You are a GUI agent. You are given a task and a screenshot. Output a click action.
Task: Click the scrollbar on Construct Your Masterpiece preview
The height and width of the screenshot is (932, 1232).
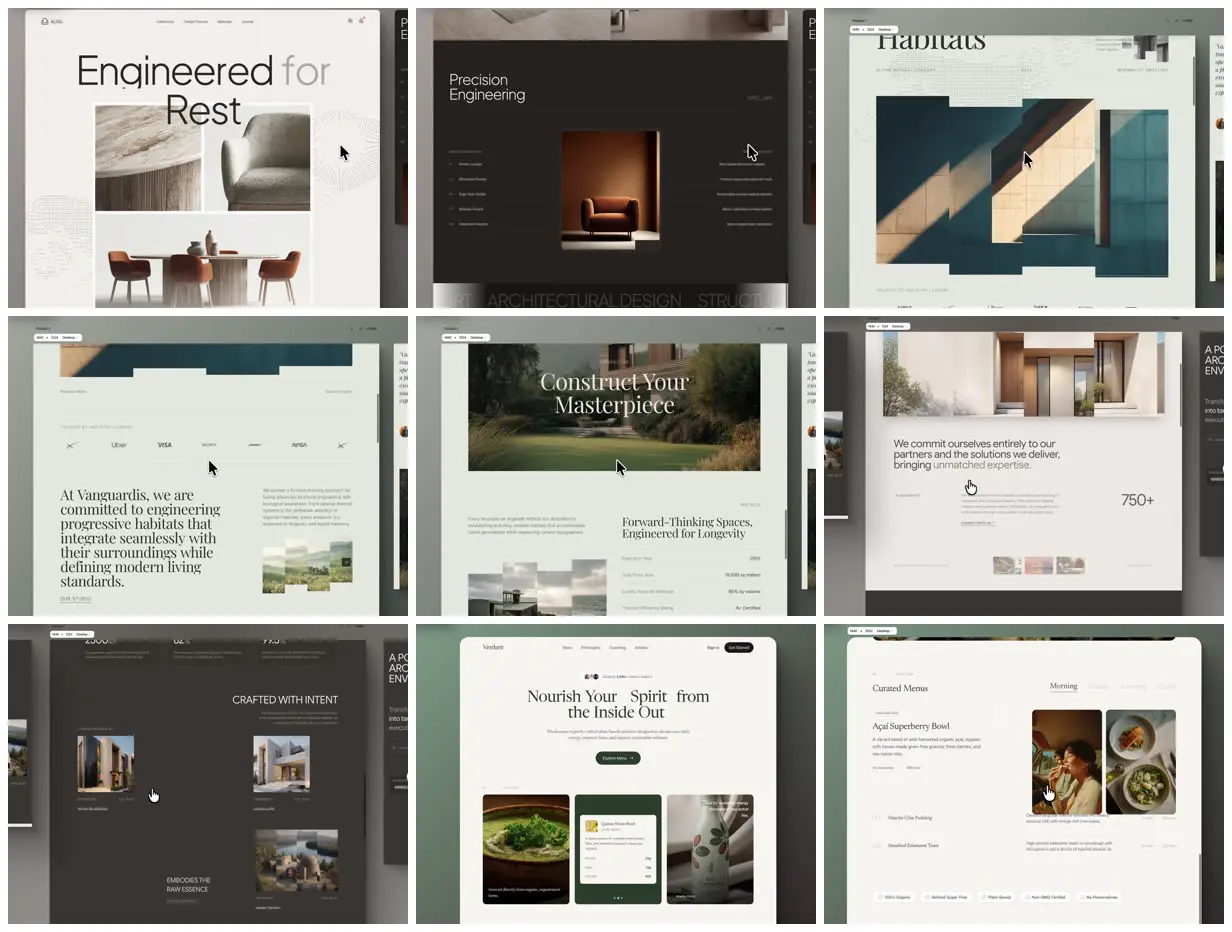[x=785, y=536]
